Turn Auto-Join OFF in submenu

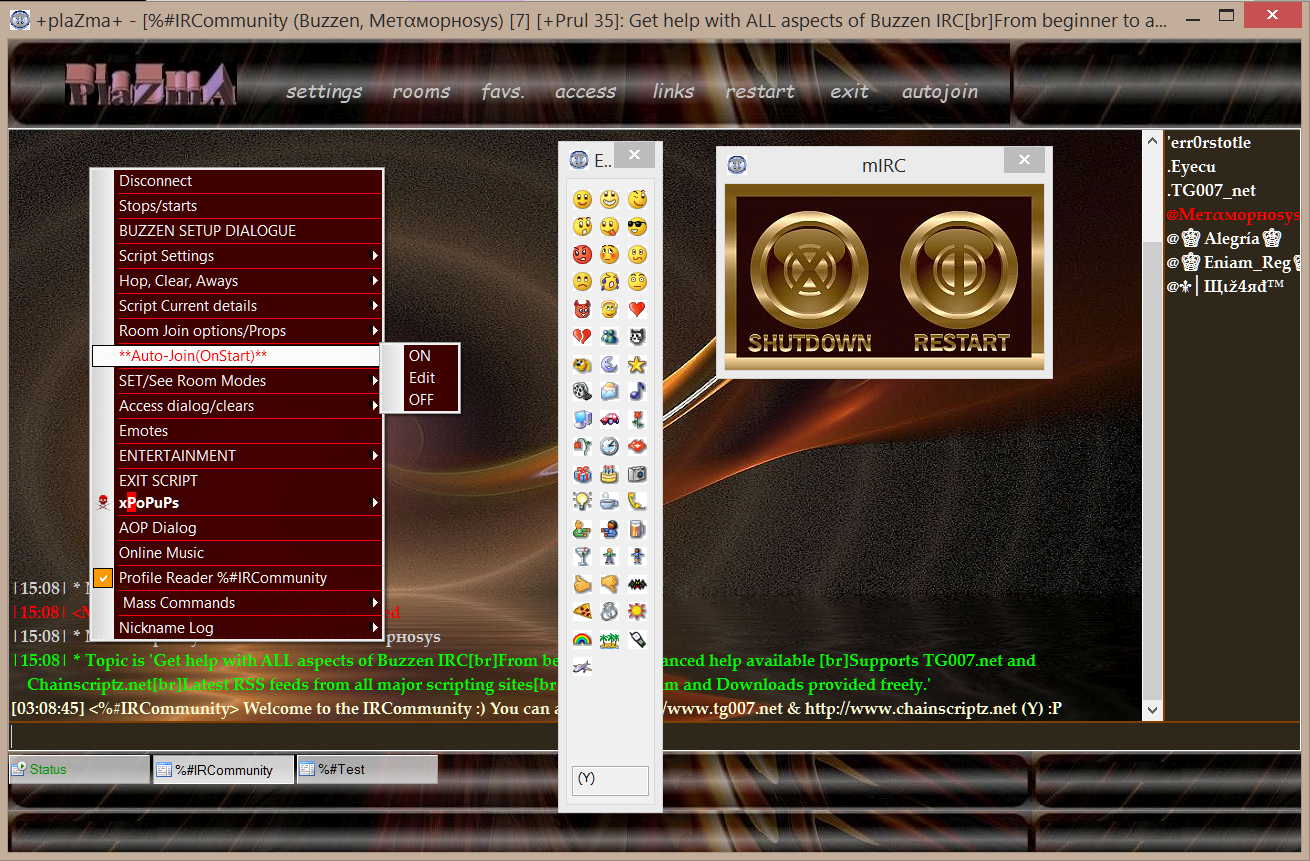click(421, 400)
